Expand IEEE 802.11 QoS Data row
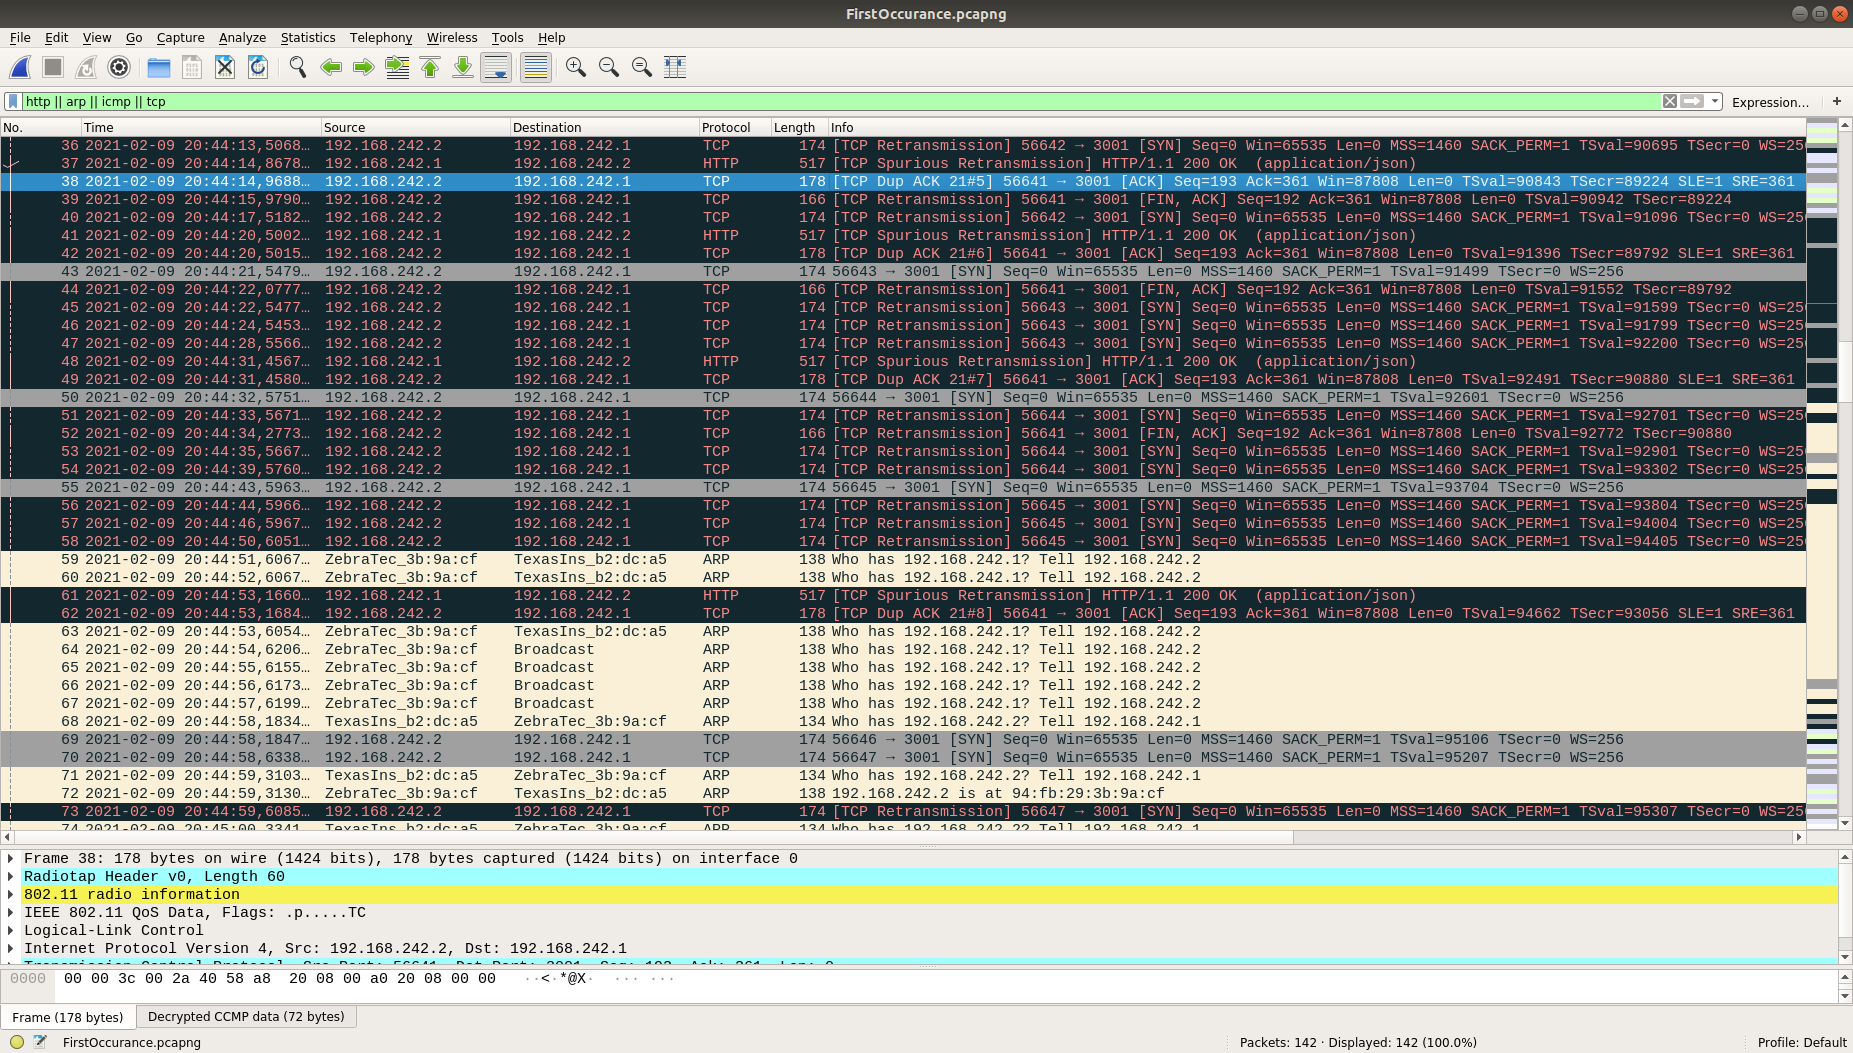This screenshot has width=1853, height=1053. [x=11, y=912]
